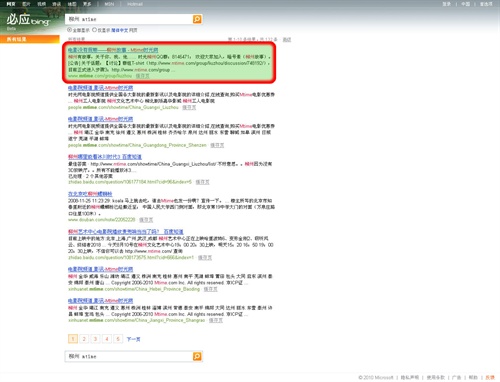
Task: Click the orange 反馈 feedback footer link
Action: click(490, 378)
